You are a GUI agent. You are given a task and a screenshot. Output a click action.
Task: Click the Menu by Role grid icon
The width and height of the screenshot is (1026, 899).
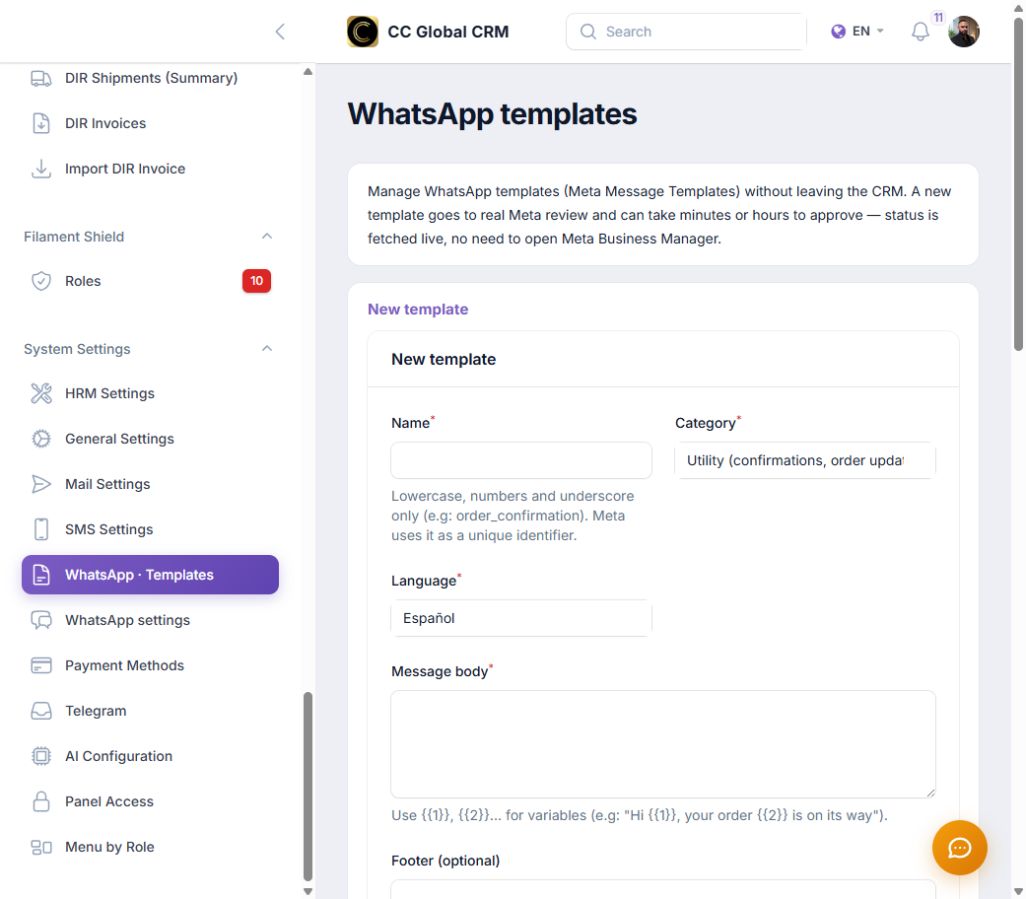[41, 847]
